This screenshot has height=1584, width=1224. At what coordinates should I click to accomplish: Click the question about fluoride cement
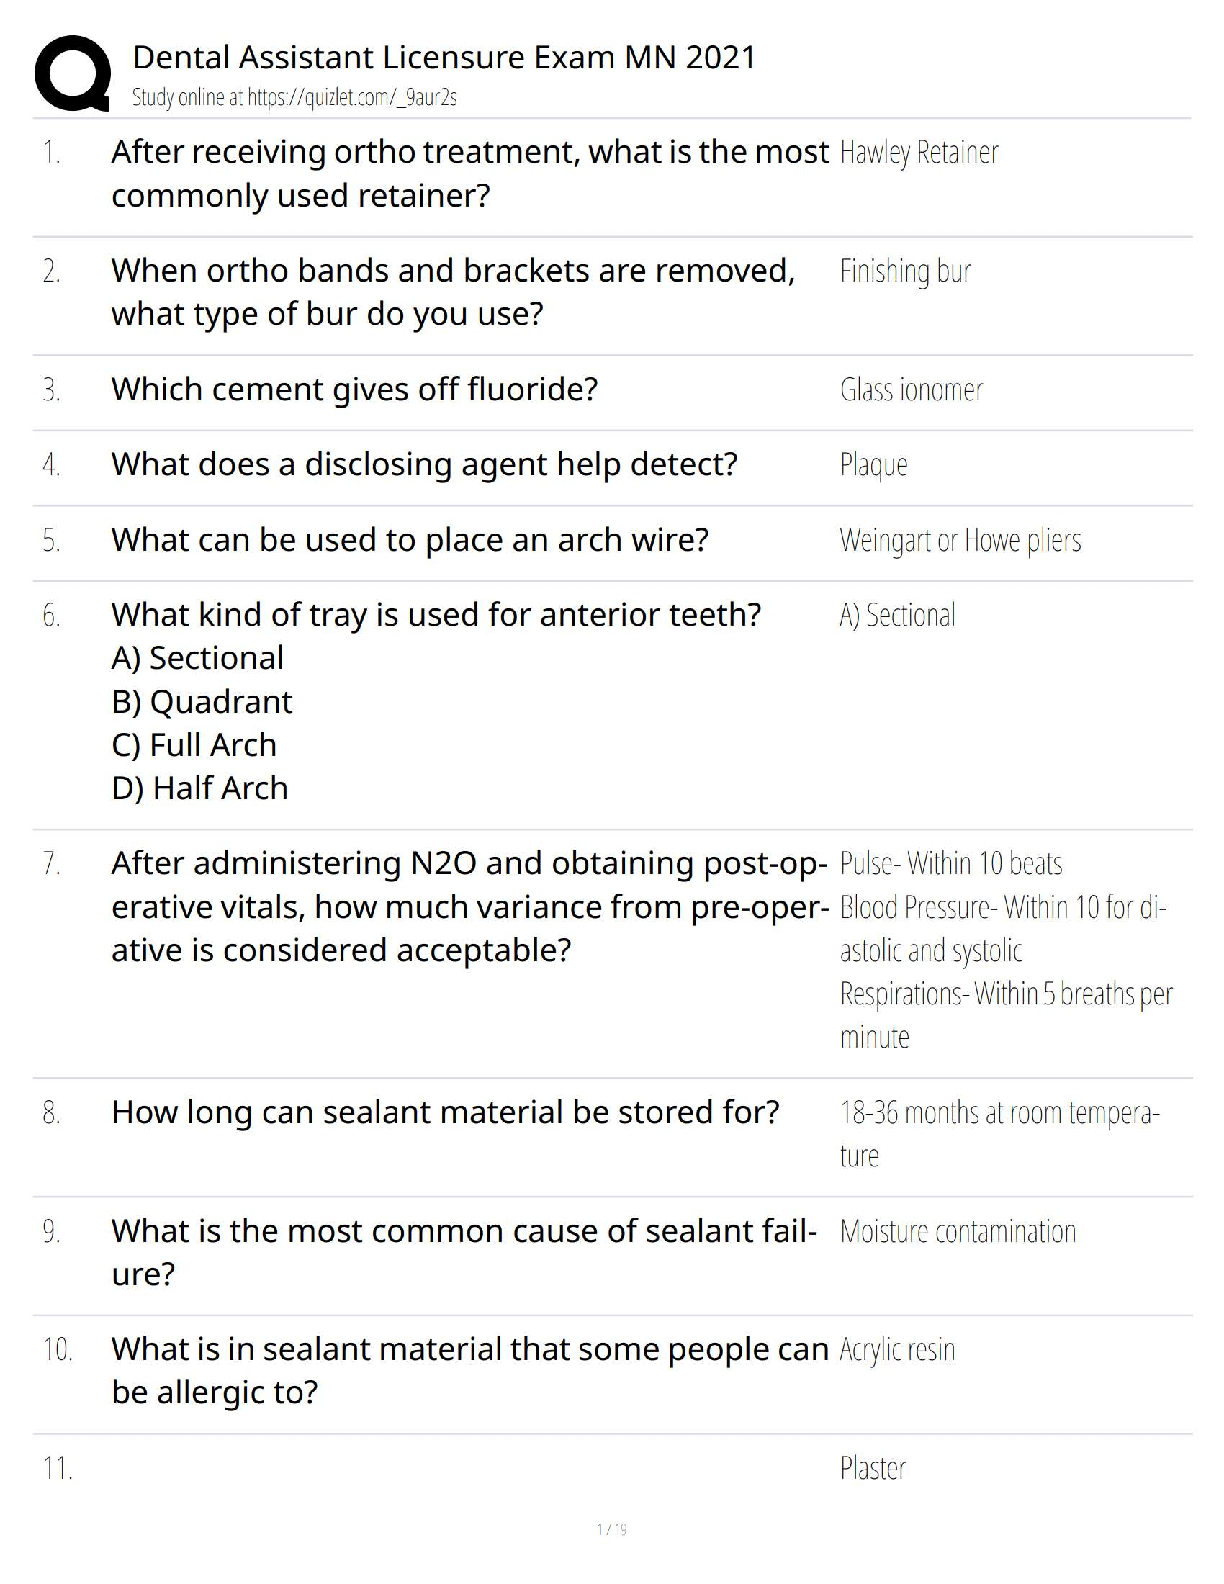pyautogui.click(x=354, y=389)
